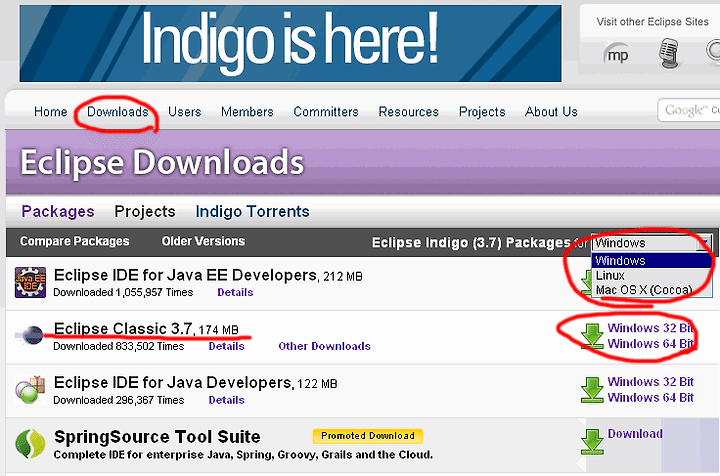
Task: Open the Projects item in top navigation
Action: coord(482,112)
